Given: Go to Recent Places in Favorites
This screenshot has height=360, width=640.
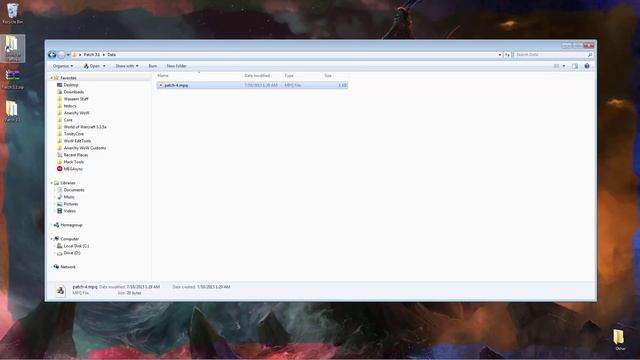Looking at the screenshot, I should click(x=76, y=155).
